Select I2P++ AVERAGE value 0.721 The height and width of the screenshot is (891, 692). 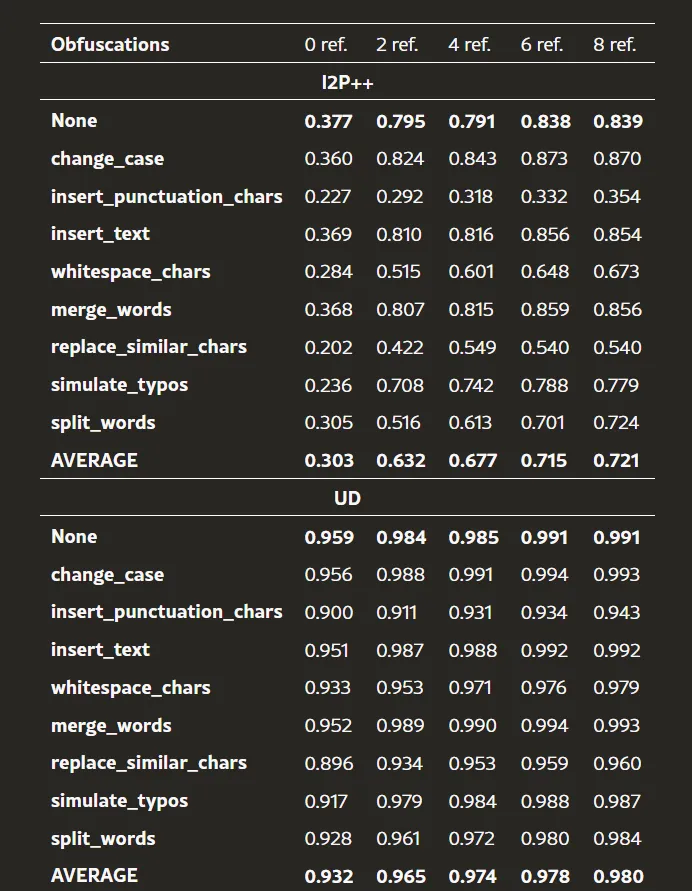point(616,460)
